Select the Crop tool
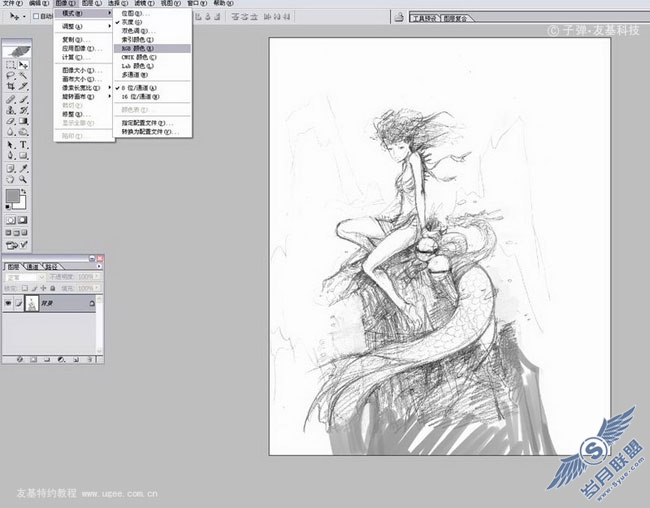650x508 pixels. point(11,86)
